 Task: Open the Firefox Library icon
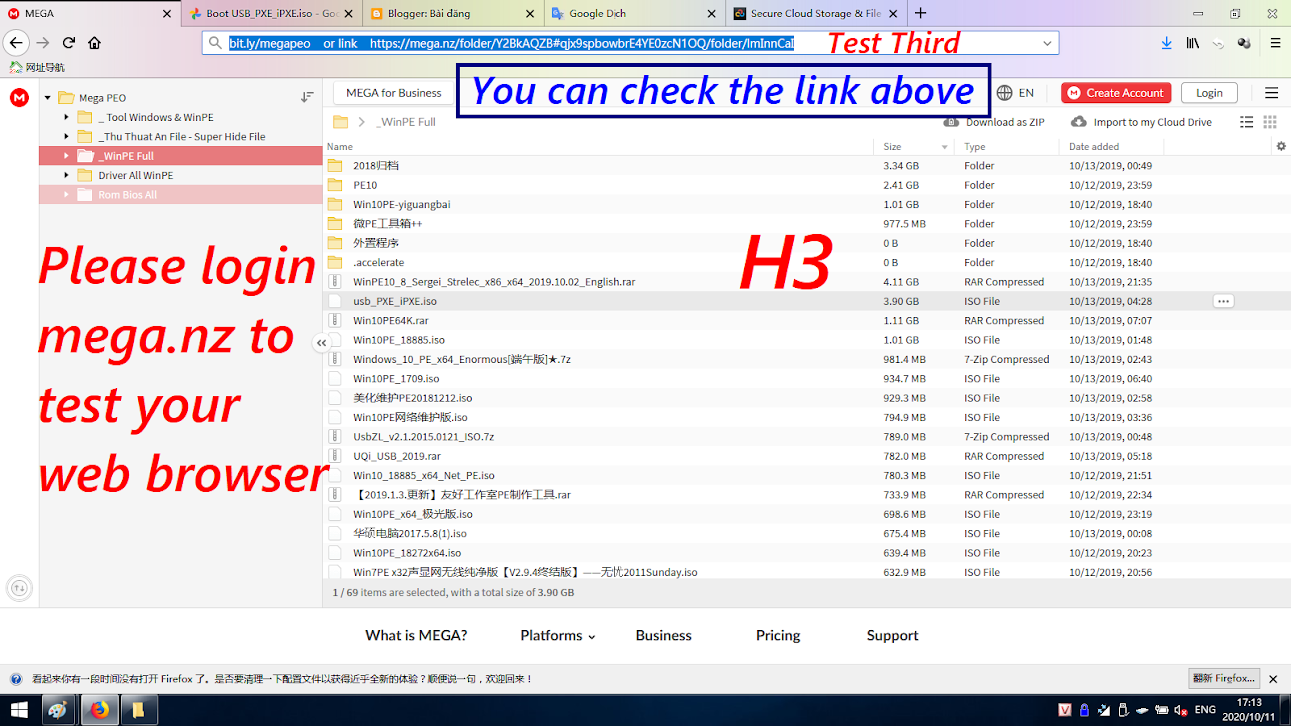pyautogui.click(x=1193, y=43)
